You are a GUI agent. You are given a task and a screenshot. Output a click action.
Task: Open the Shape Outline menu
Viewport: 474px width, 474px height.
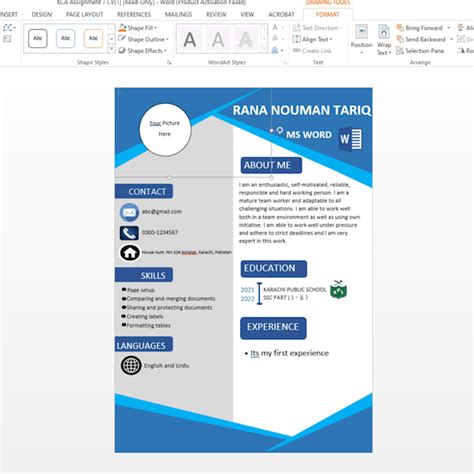144,39
